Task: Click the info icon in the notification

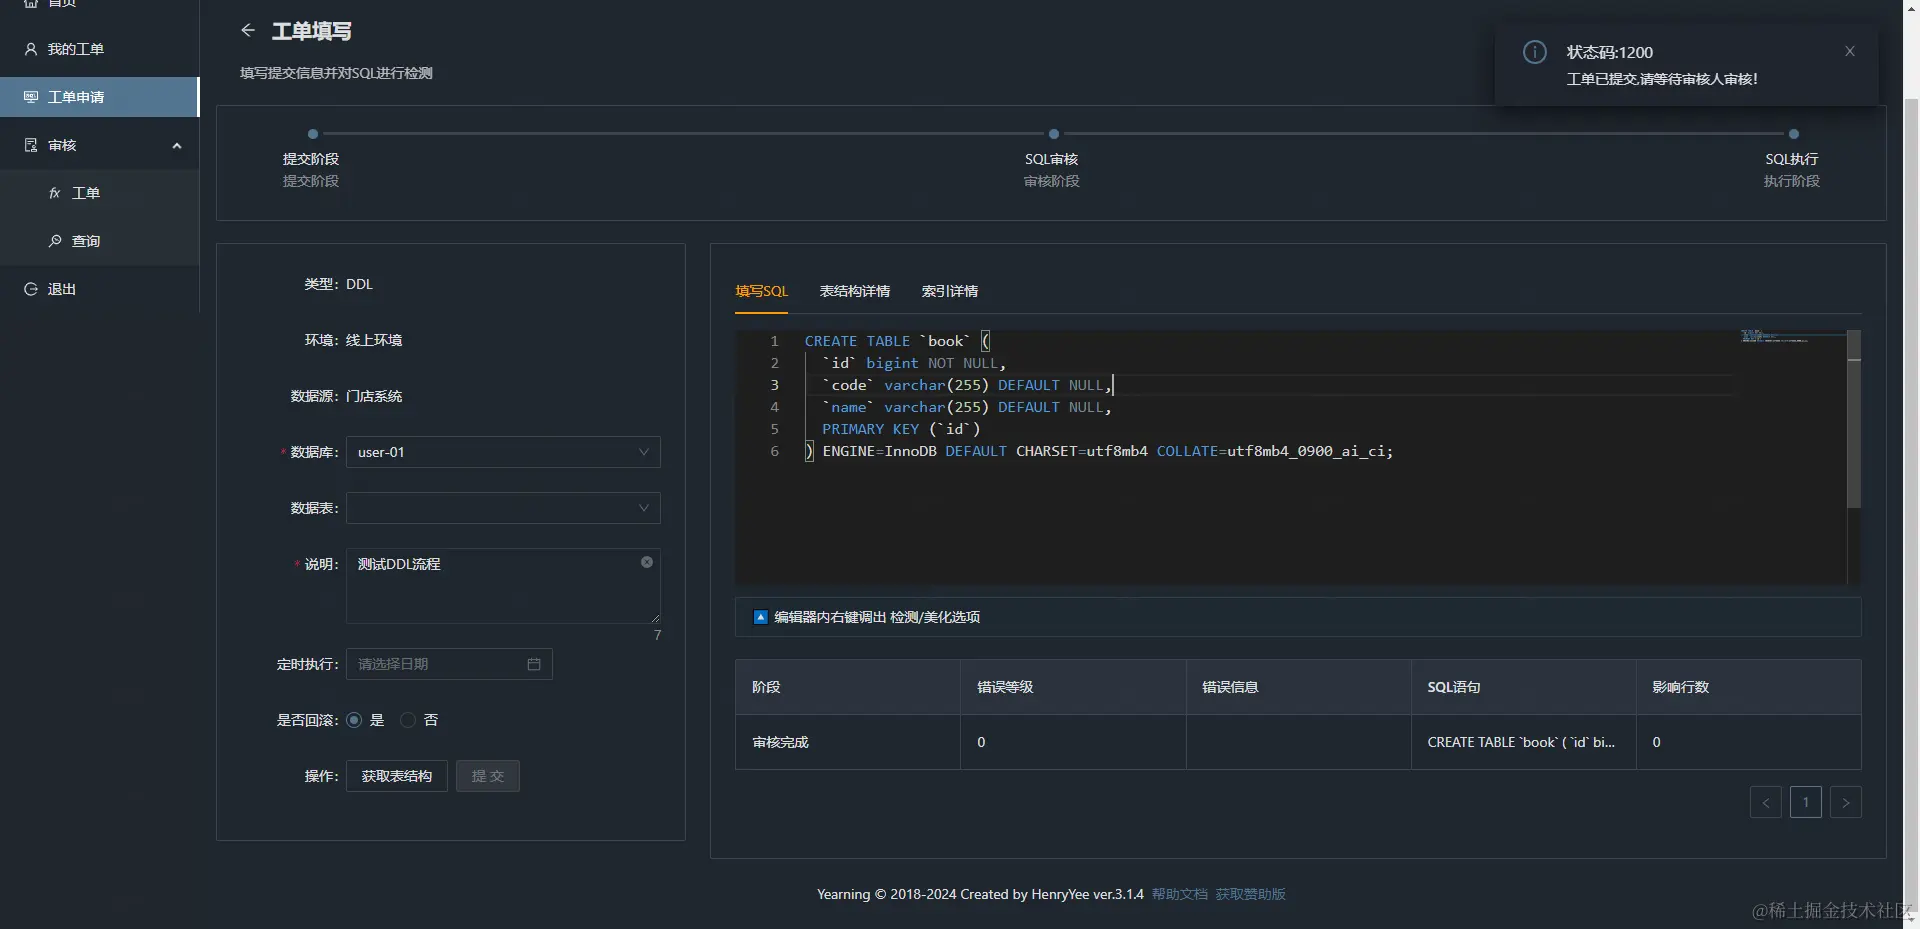Action: (1535, 52)
